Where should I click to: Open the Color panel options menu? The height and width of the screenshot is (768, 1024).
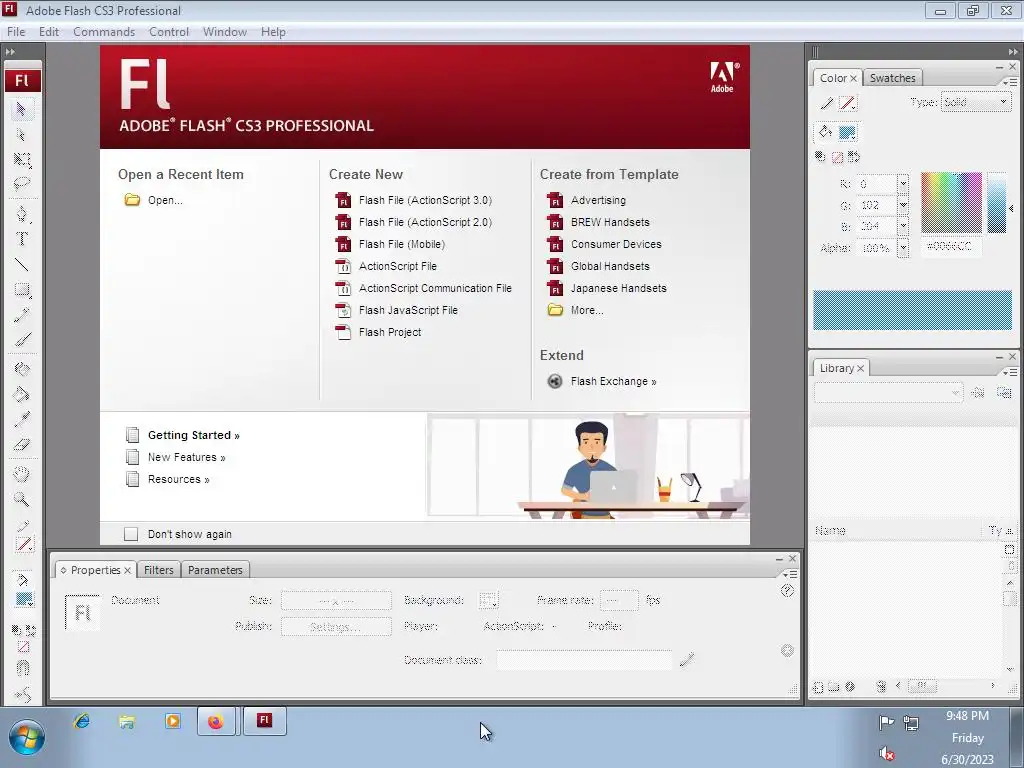1010,82
